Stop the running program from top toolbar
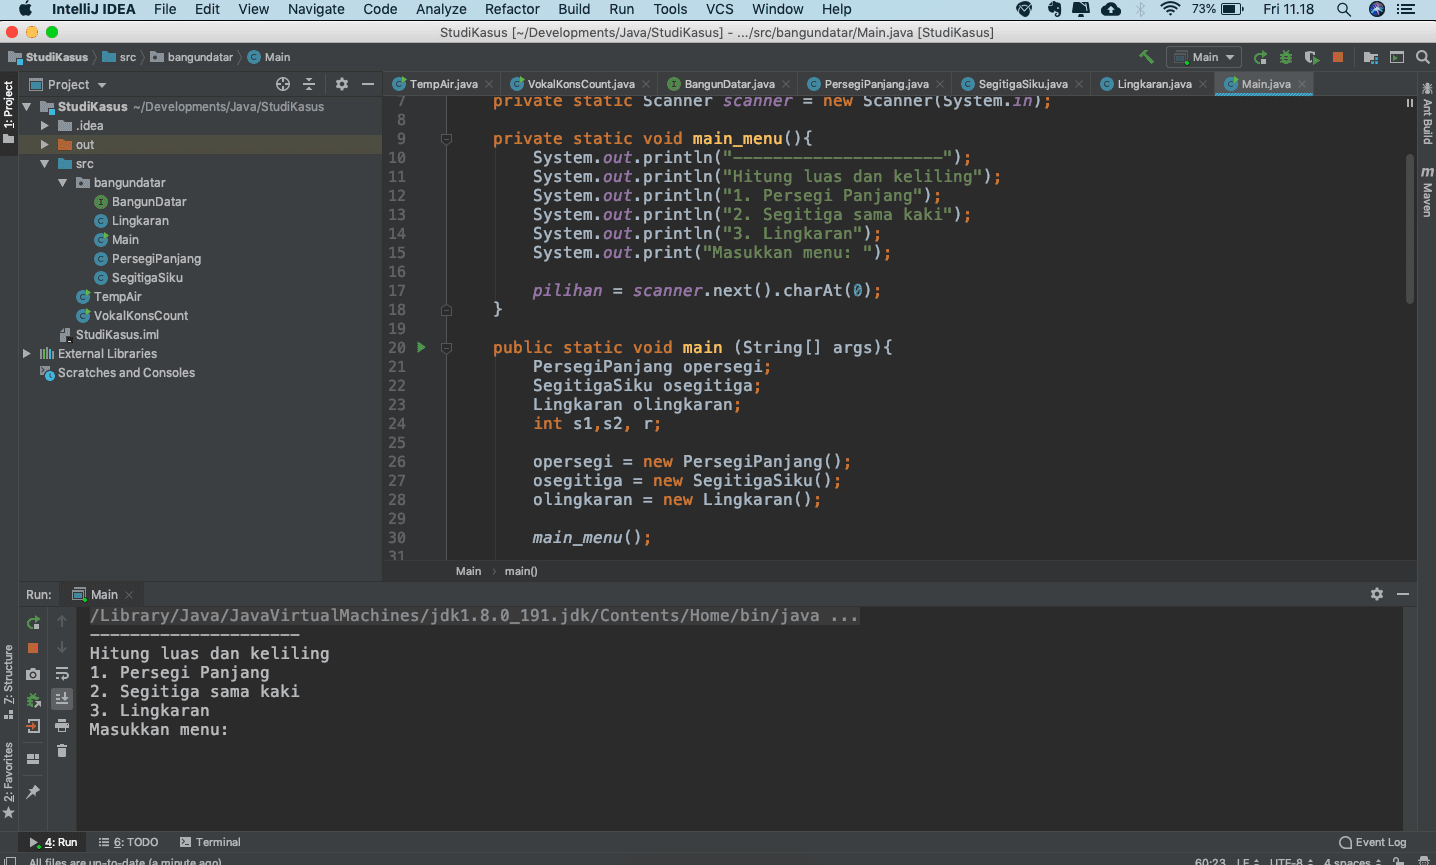 click(x=1338, y=57)
